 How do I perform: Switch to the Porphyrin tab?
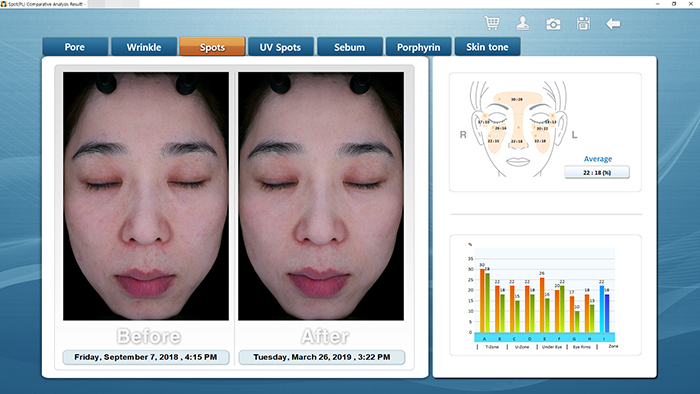click(x=418, y=46)
